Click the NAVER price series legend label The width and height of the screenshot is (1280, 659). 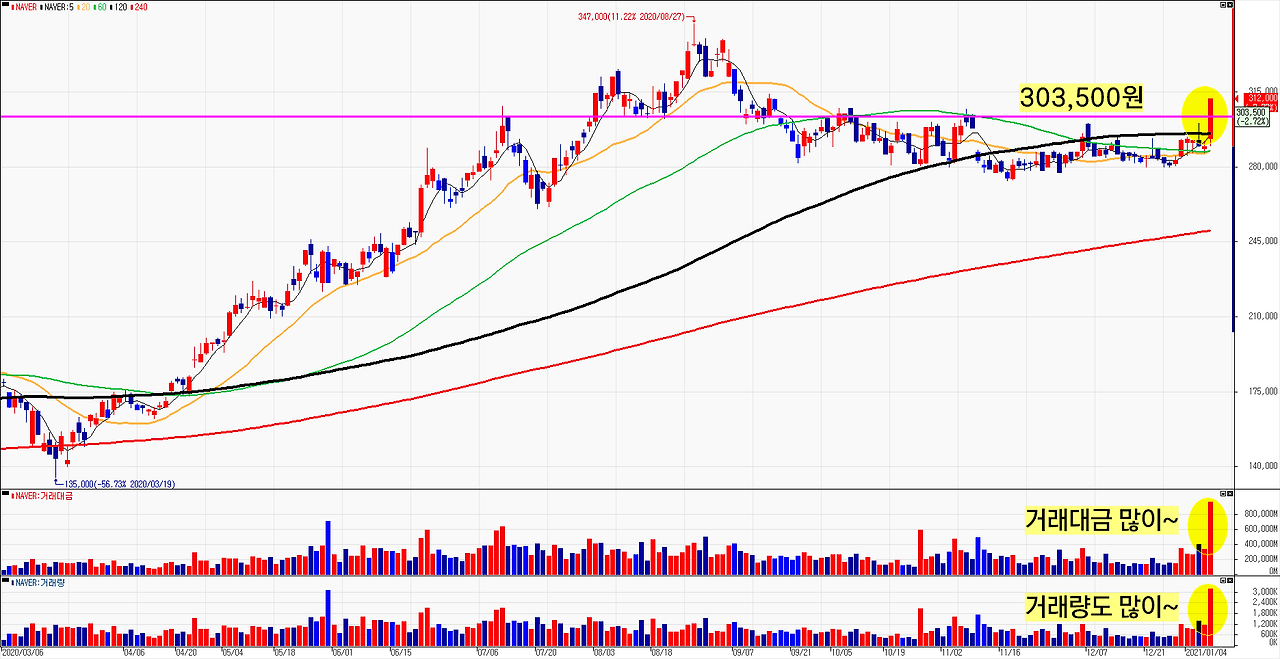click(x=23, y=5)
